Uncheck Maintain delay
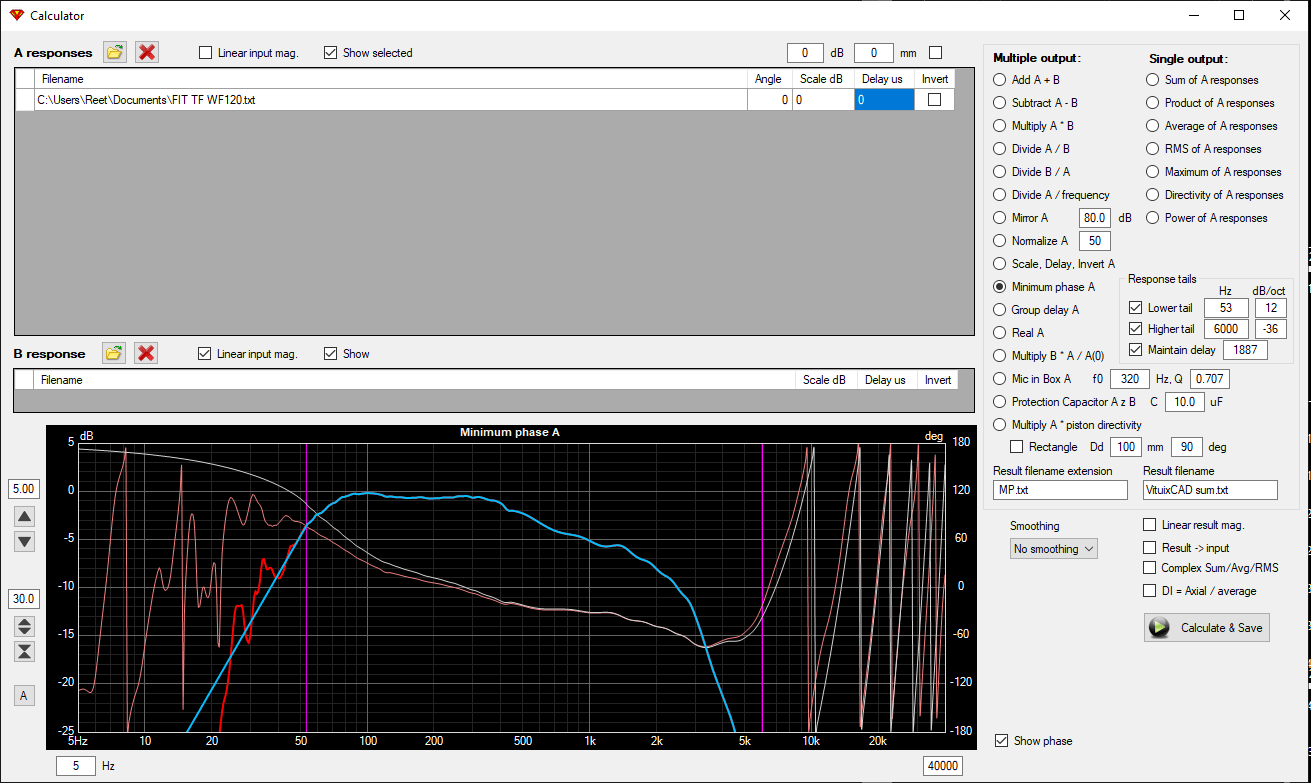1311x783 pixels. 1135,350
